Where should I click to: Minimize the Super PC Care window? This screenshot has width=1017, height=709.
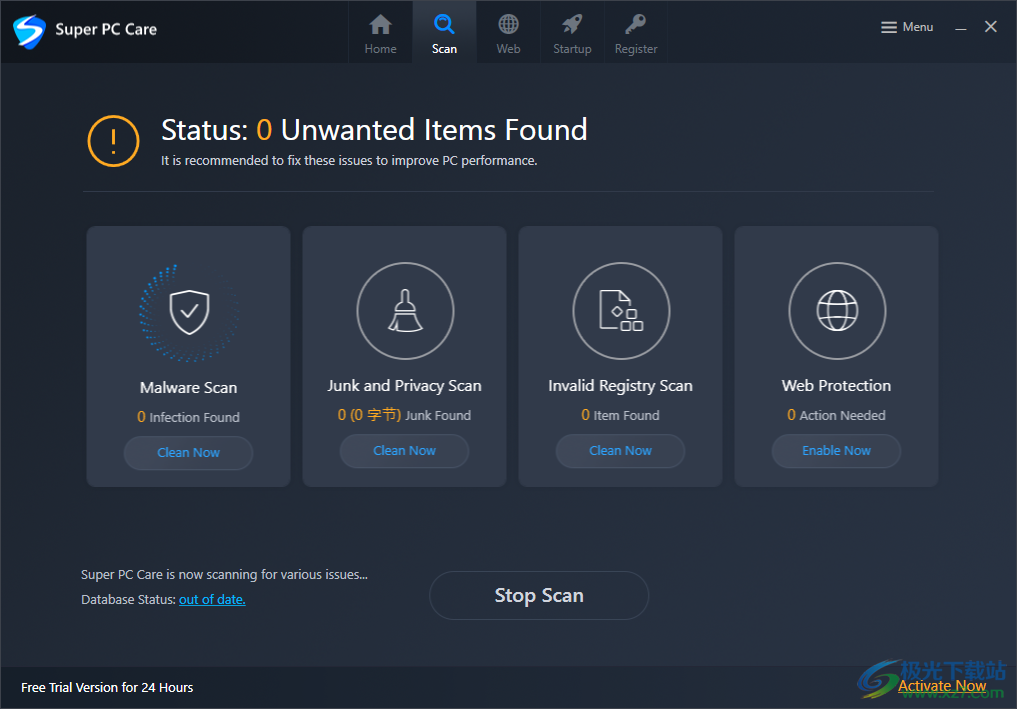pos(961,27)
